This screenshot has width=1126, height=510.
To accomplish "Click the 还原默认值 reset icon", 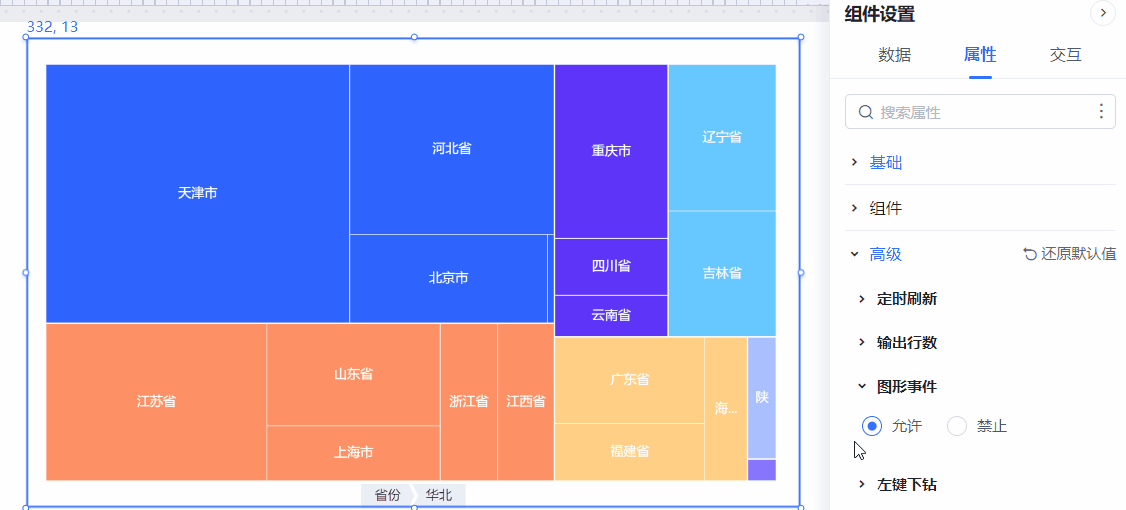I will [1030, 254].
